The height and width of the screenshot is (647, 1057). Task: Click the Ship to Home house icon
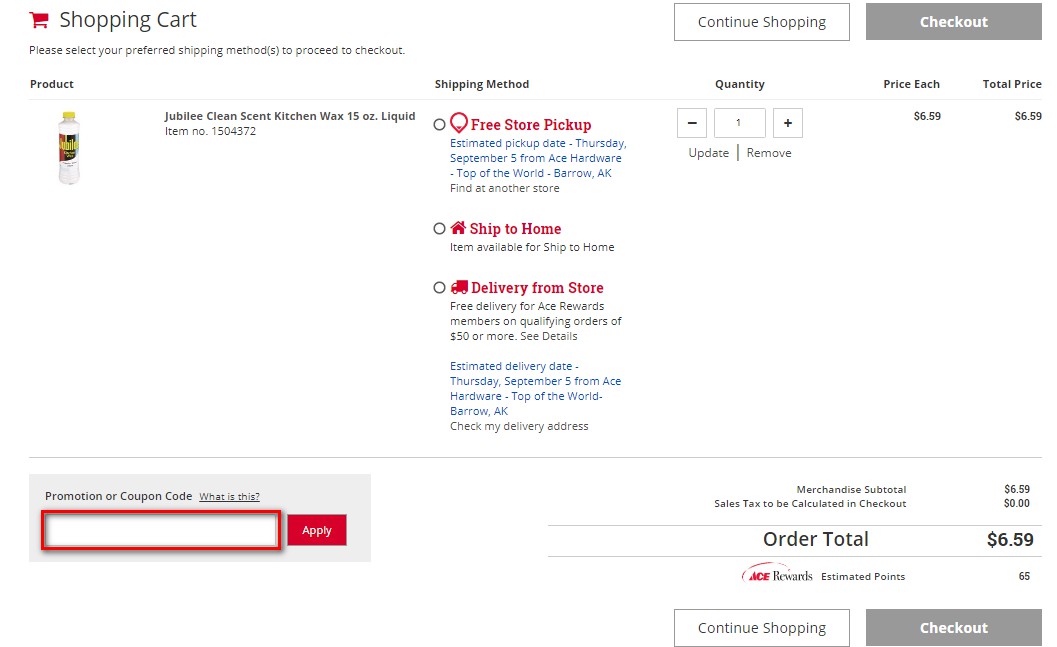click(458, 227)
